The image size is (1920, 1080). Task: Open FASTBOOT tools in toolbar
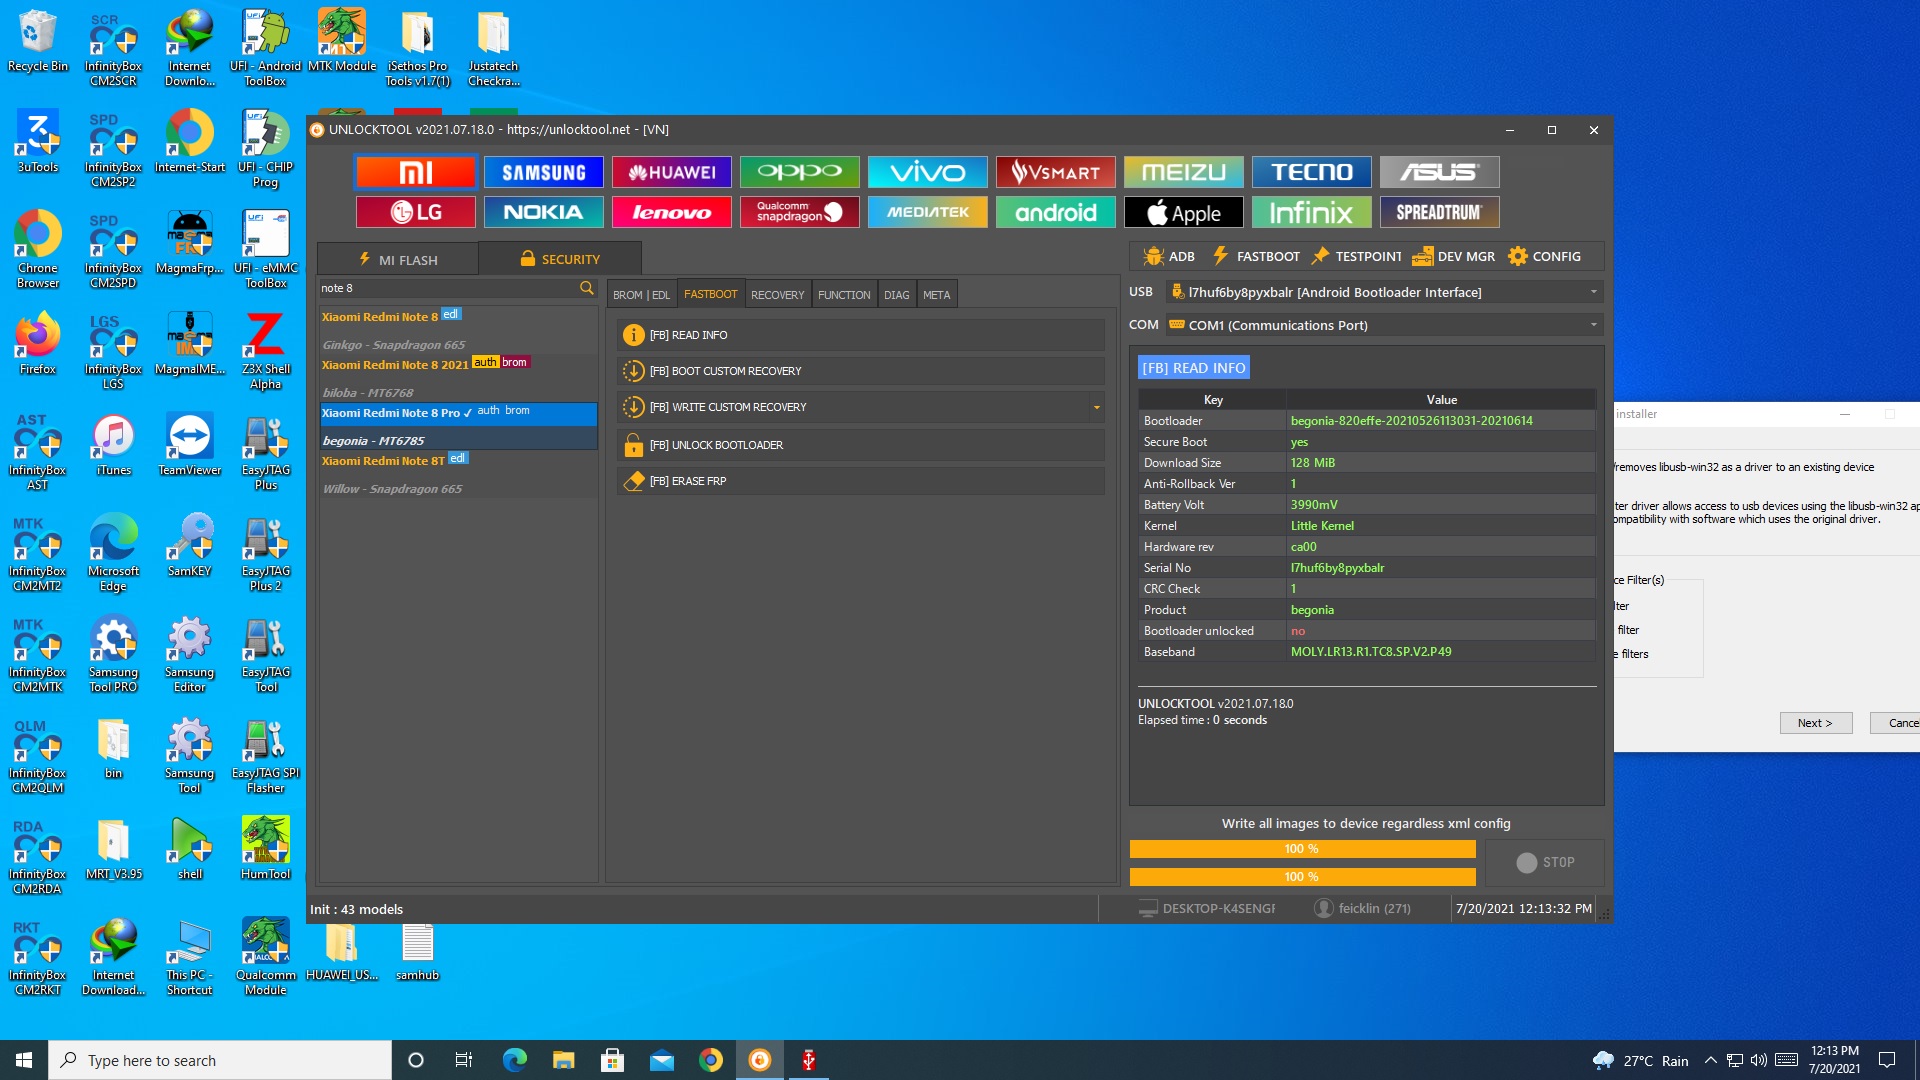pos(1256,256)
